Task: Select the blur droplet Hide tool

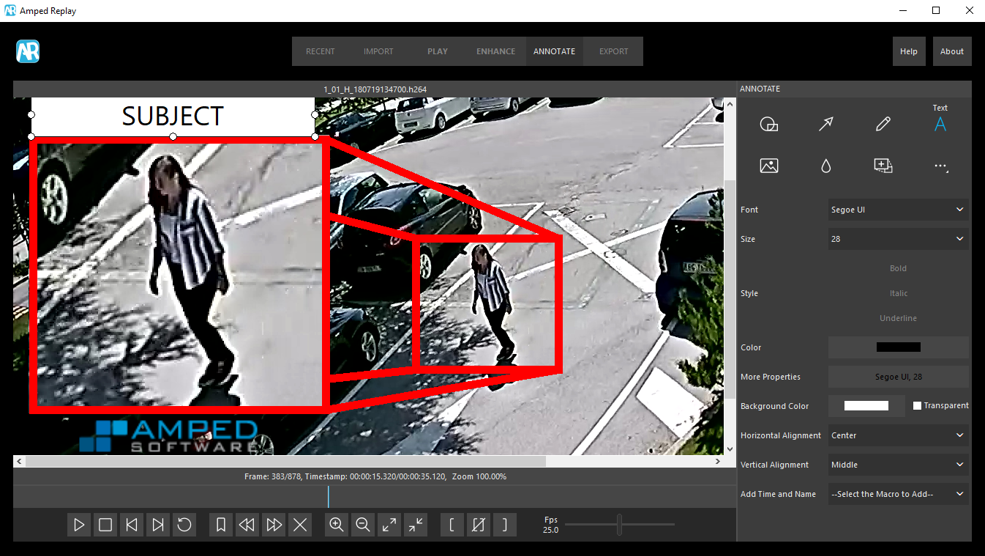Action: [x=826, y=166]
